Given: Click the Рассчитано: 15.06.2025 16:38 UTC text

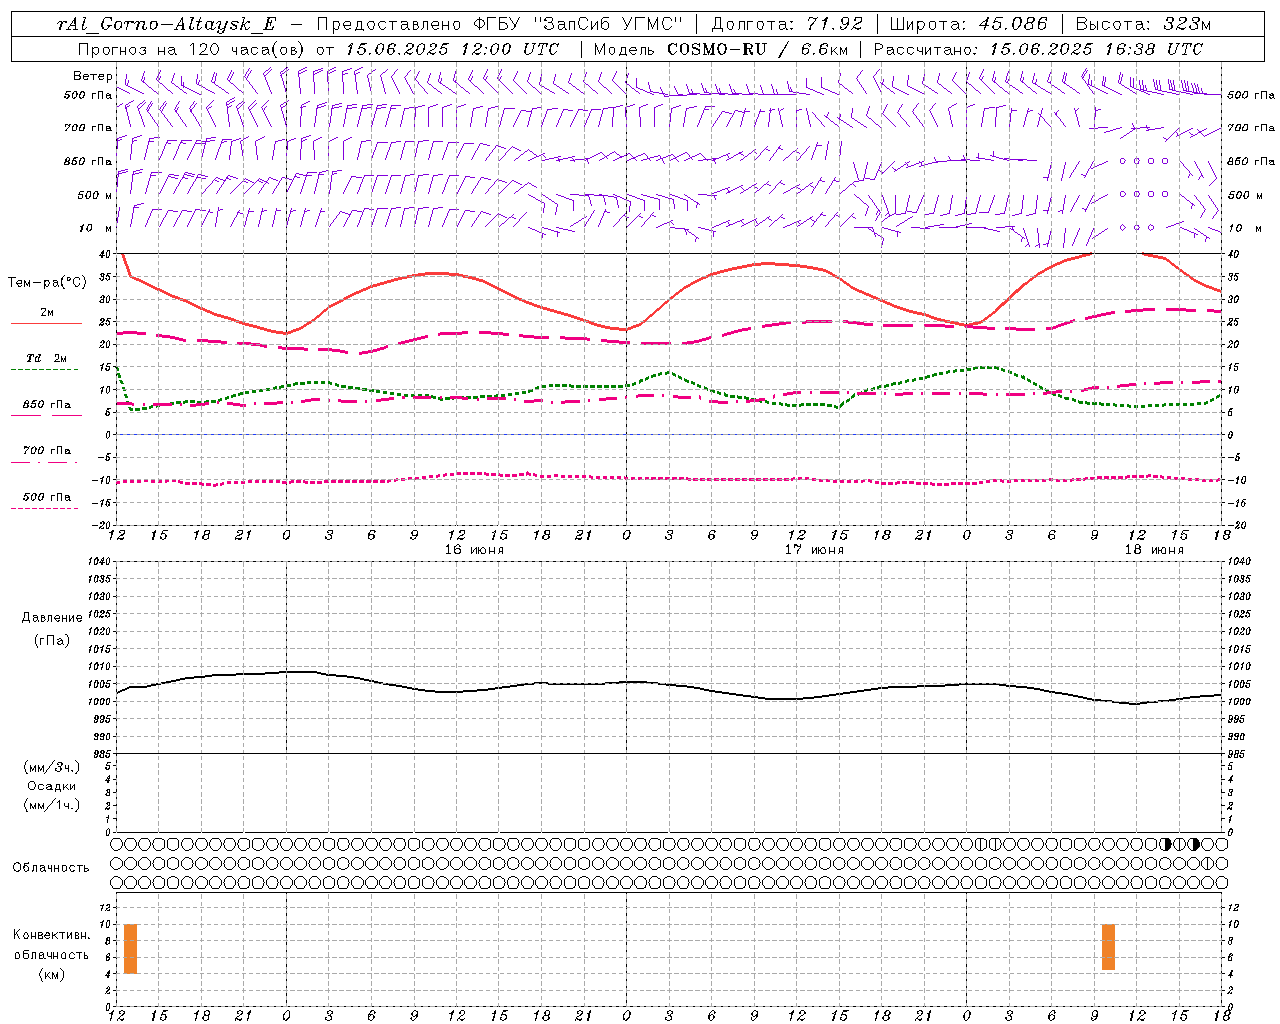Looking at the screenshot, I should click(1038, 49).
